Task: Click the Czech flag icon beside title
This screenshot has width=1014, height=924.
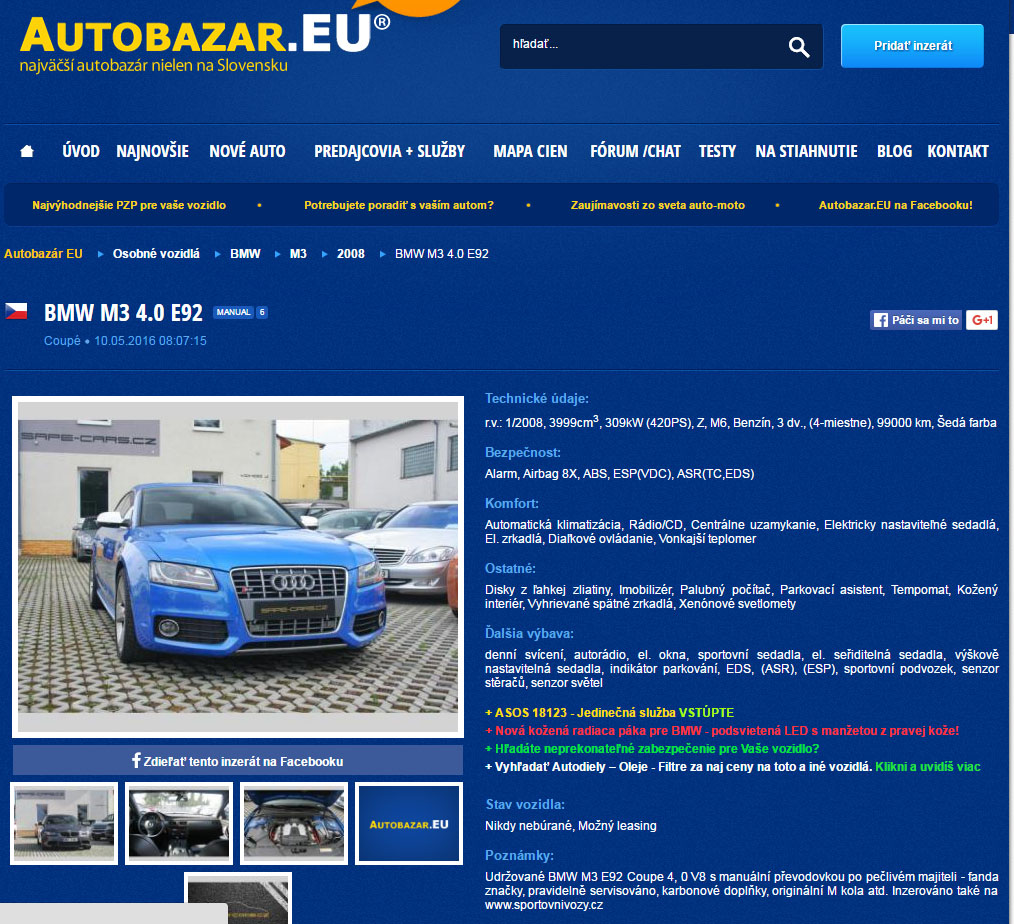Action: pyautogui.click(x=16, y=311)
